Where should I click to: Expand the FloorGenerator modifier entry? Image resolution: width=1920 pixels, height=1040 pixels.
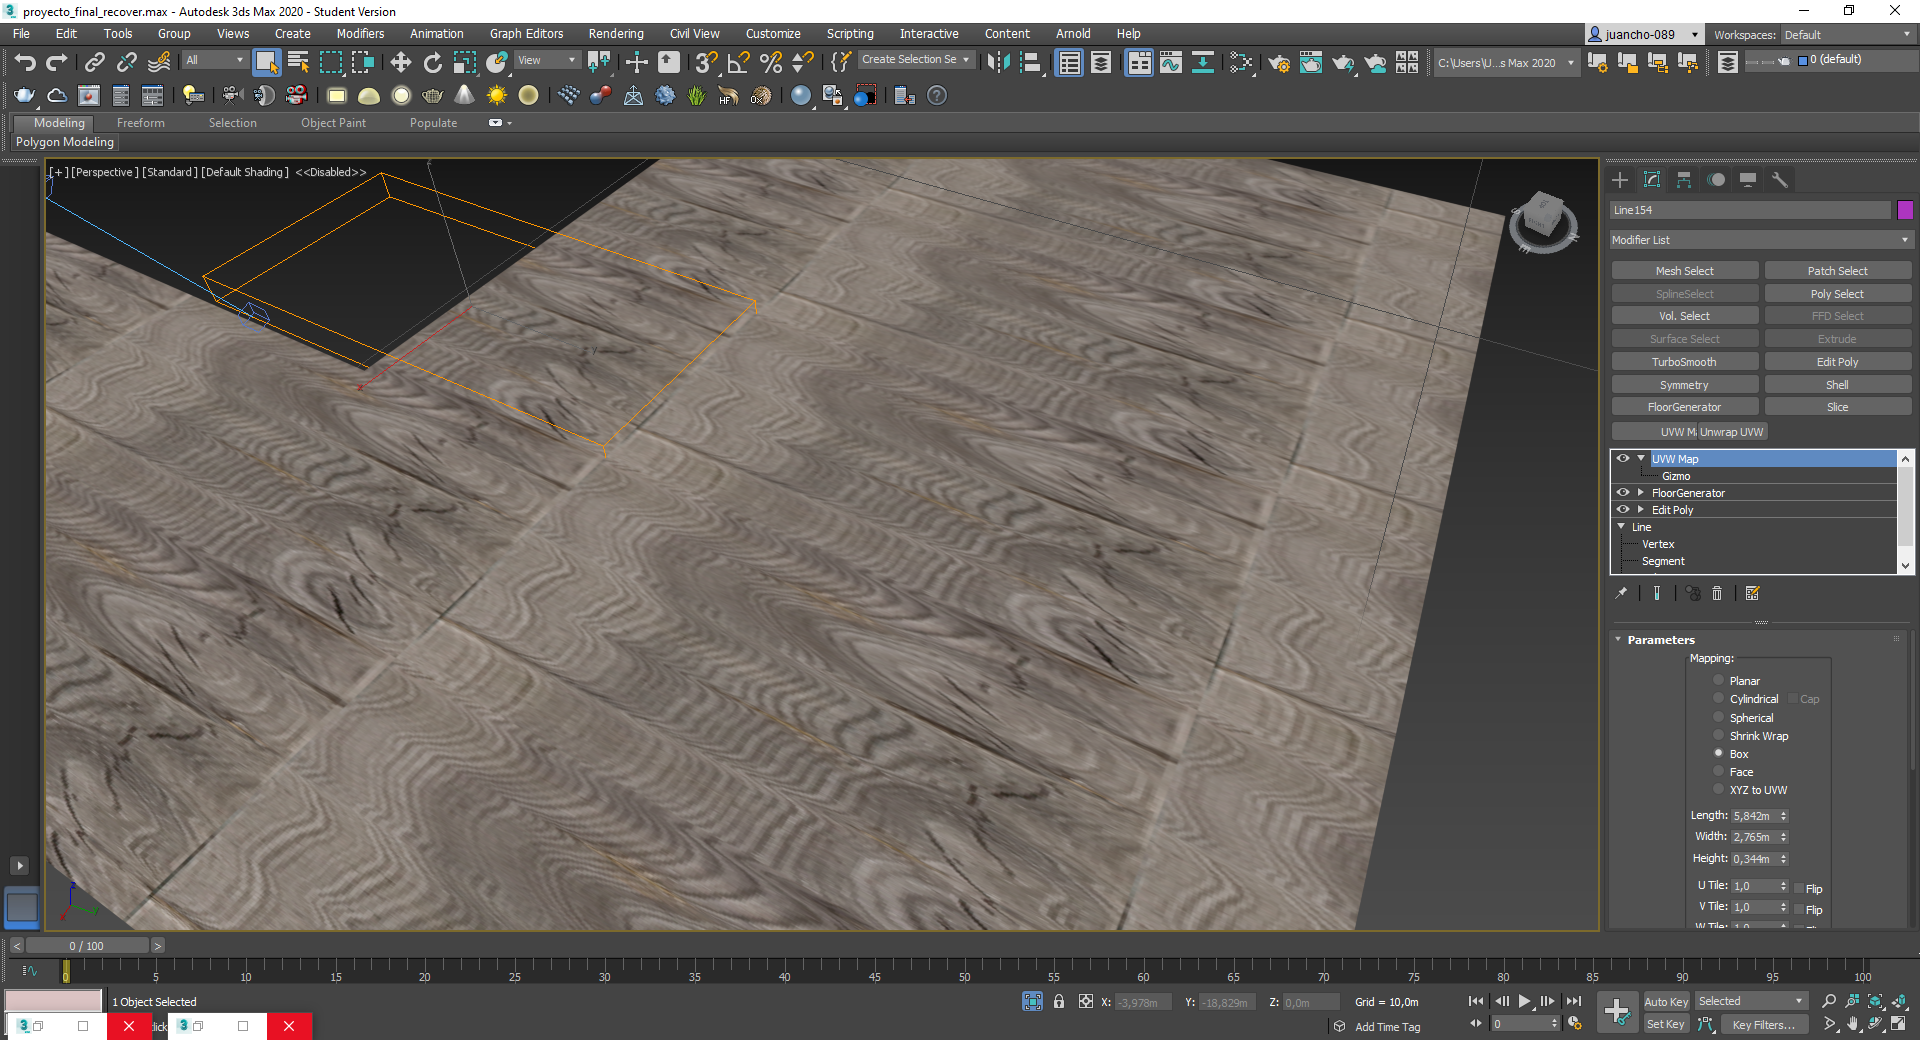pos(1641,493)
